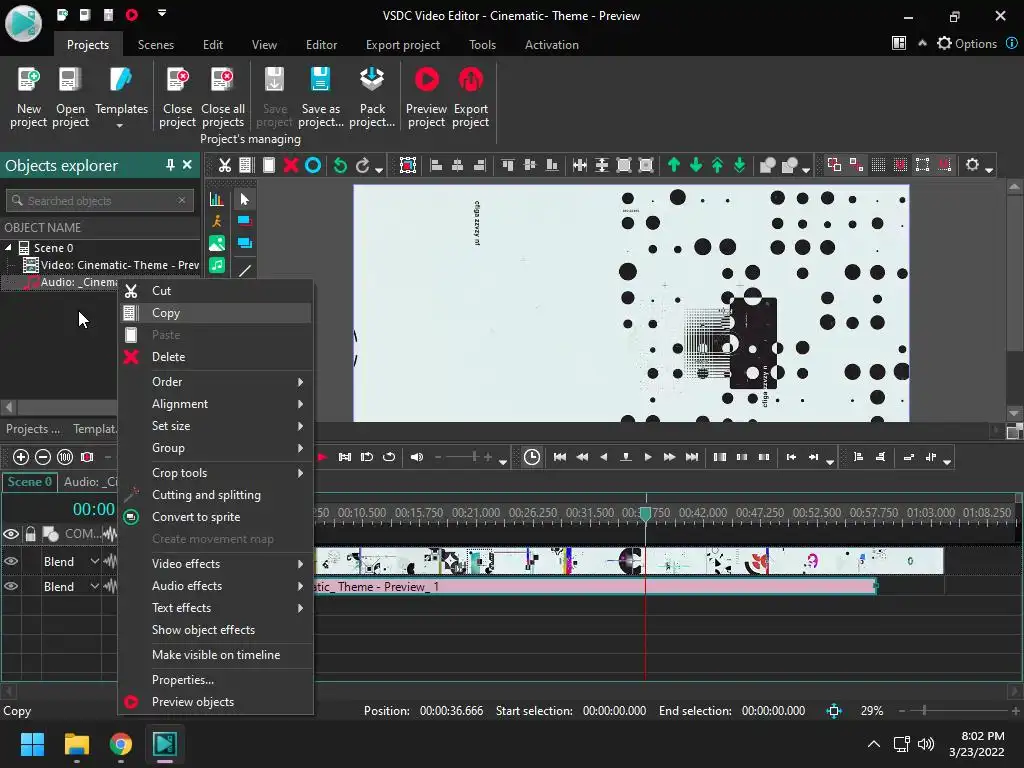The width and height of the screenshot is (1024, 768).
Task: Choose Copy in the context menu
Action: coord(216,313)
